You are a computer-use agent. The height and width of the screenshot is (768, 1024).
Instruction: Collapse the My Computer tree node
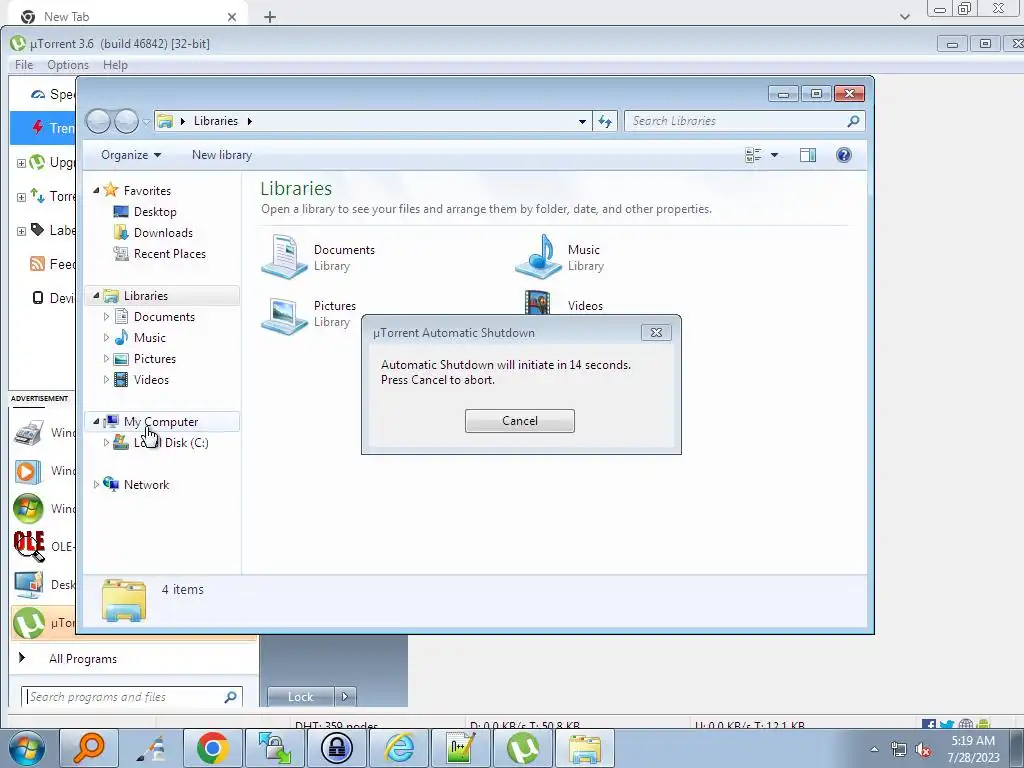(96, 422)
